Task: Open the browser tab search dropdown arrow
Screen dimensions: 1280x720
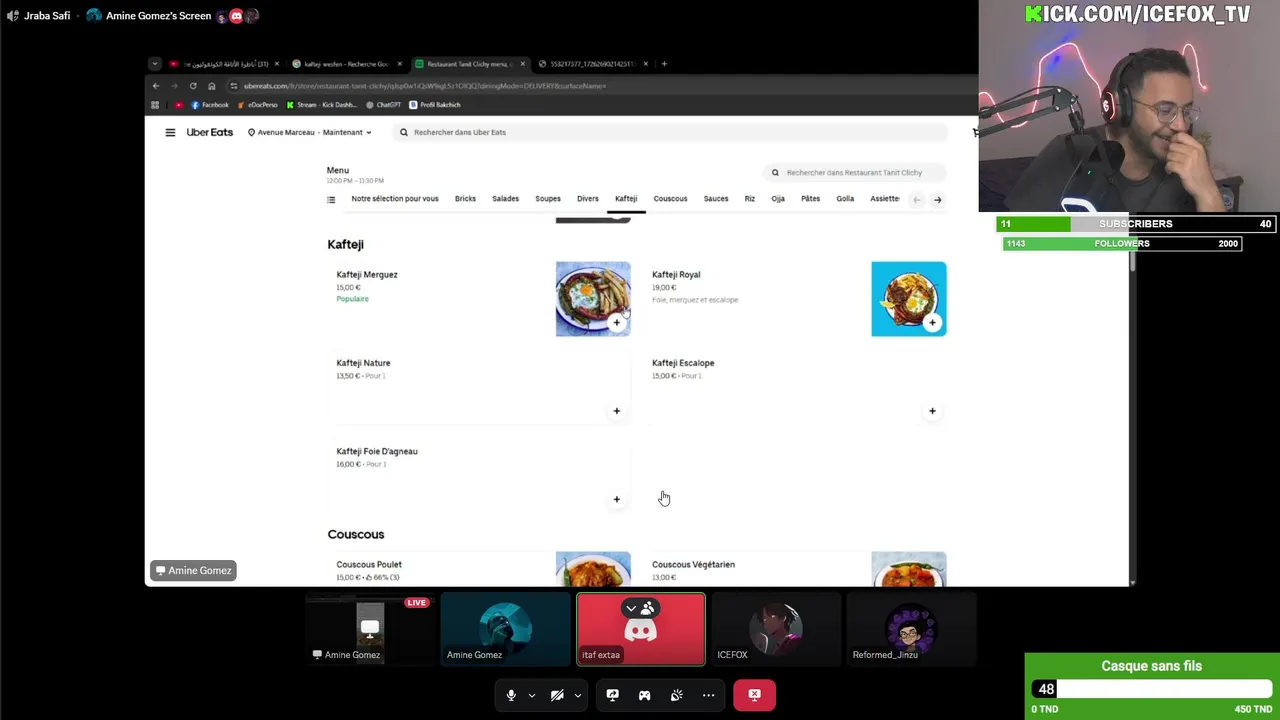Action: click(155, 64)
